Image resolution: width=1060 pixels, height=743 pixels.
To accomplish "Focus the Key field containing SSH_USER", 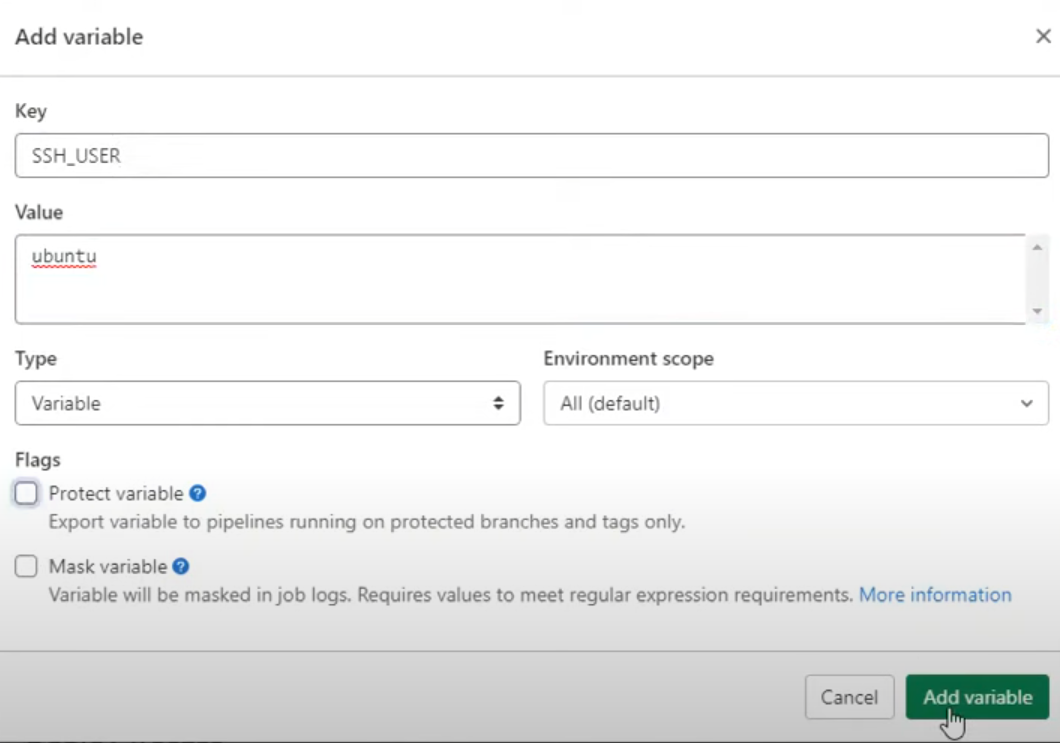I will click(x=531, y=156).
